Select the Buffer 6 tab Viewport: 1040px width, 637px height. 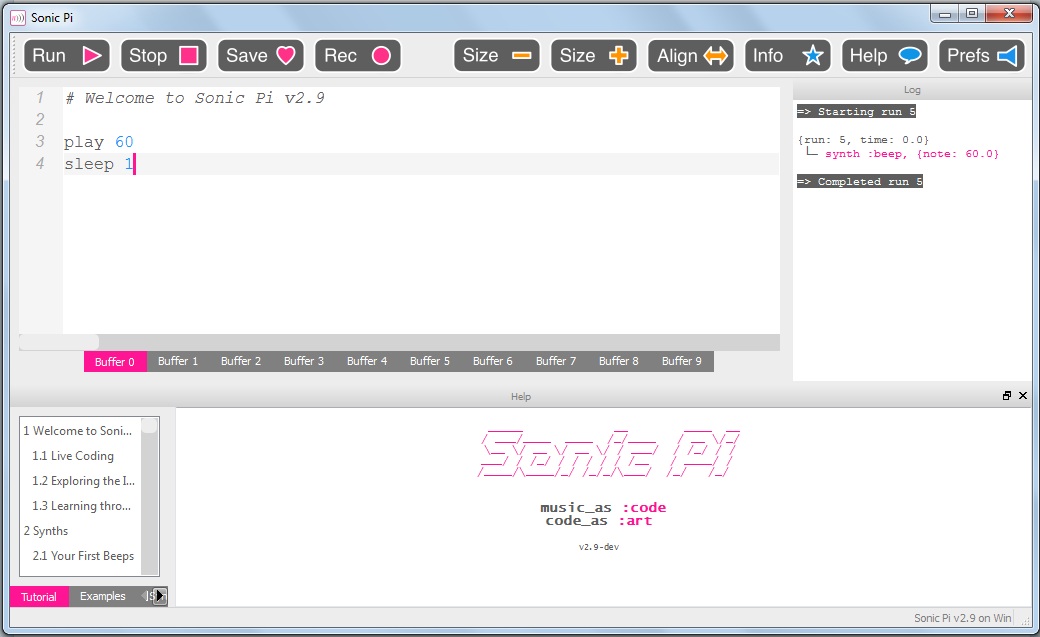(x=493, y=361)
